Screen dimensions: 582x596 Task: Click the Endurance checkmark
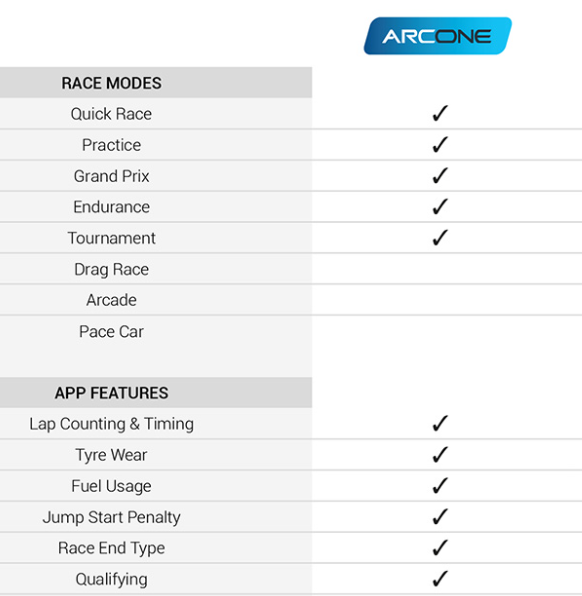click(440, 207)
